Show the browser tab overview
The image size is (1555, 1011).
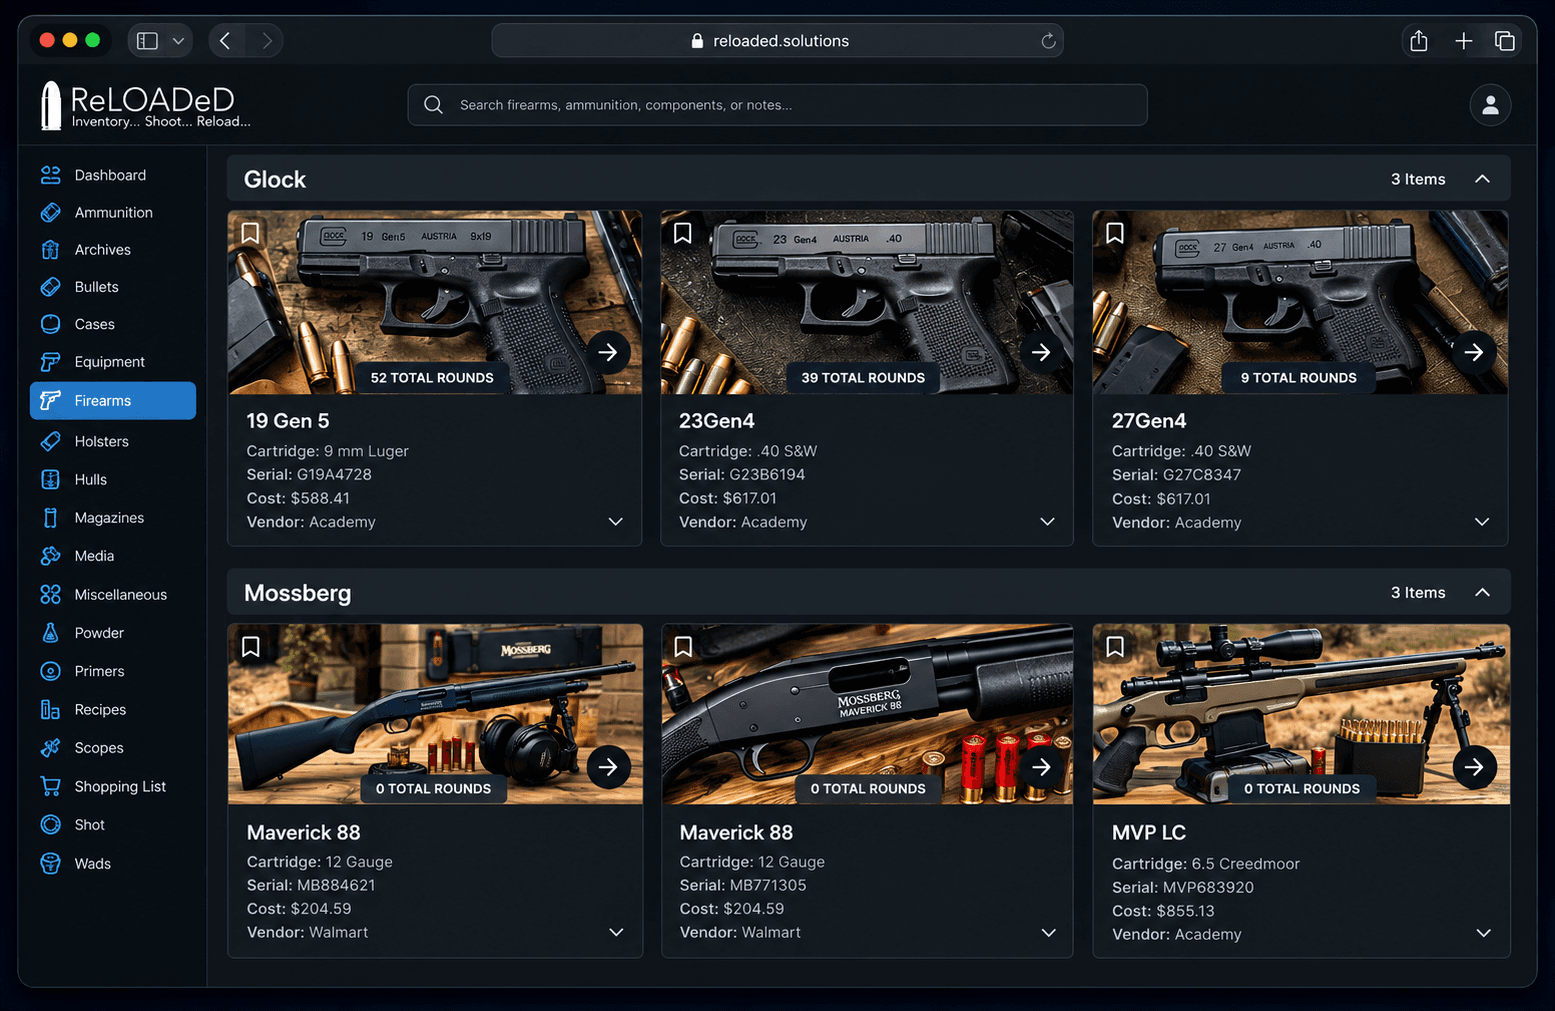(1504, 41)
